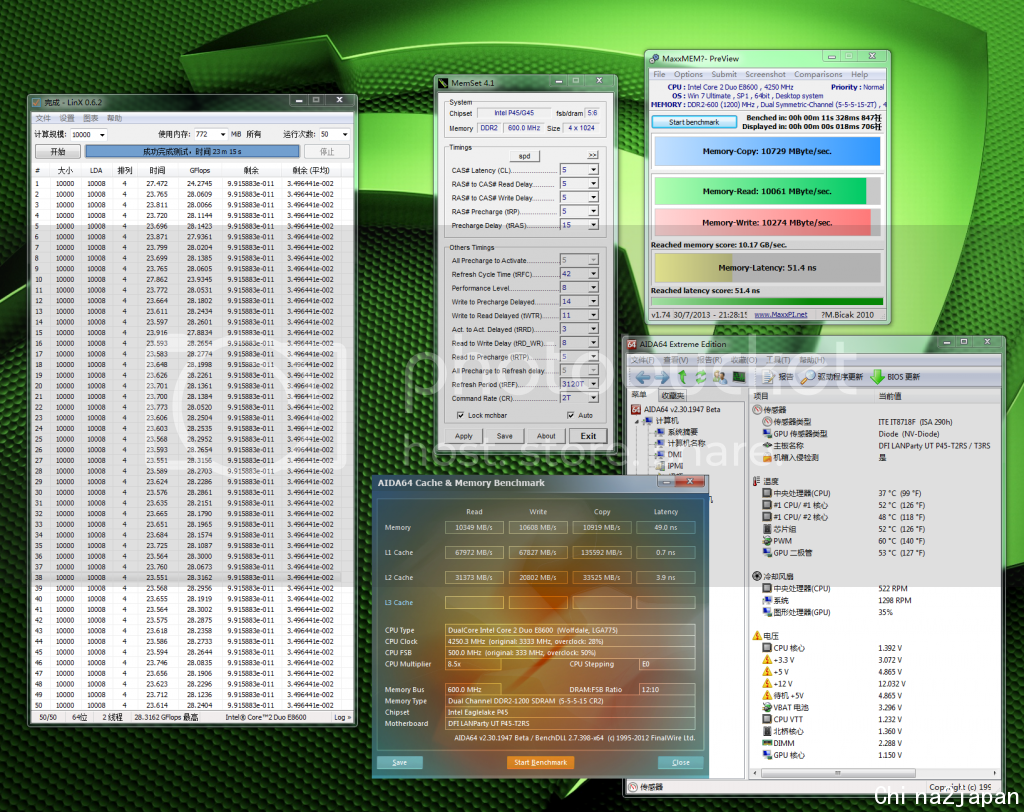This screenshot has width=1024, height=812.
Task: Click AIDA64 green up-level arrow icon
Action: tap(682, 377)
